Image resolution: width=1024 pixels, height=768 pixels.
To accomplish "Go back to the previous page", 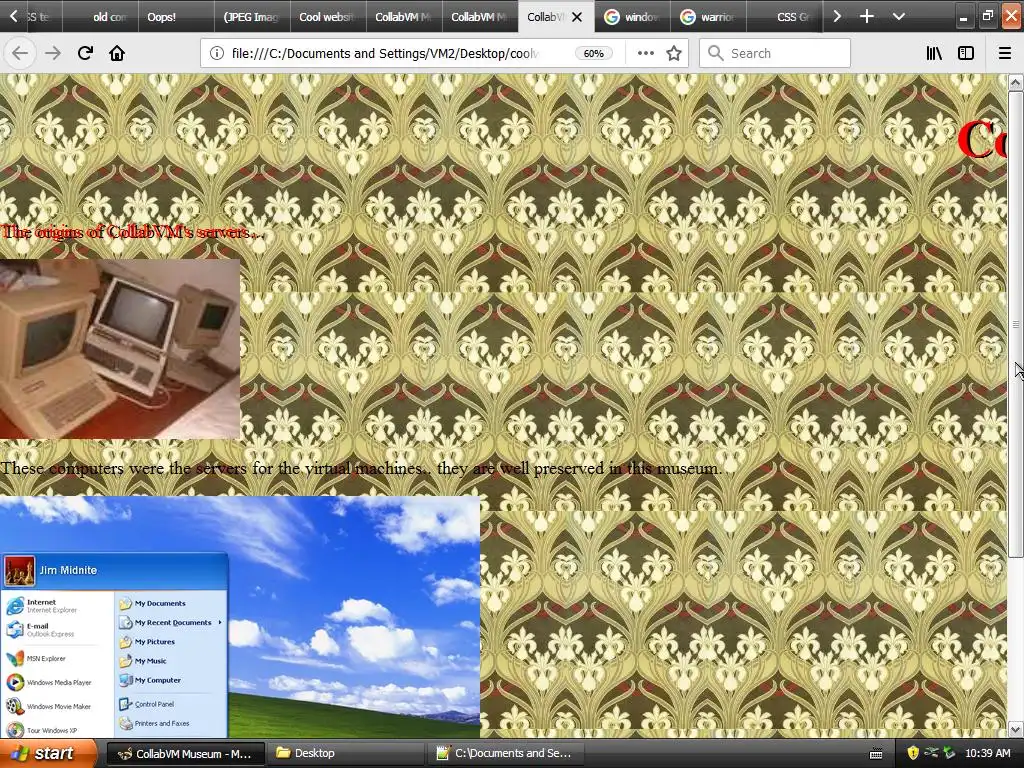I will 20,53.
